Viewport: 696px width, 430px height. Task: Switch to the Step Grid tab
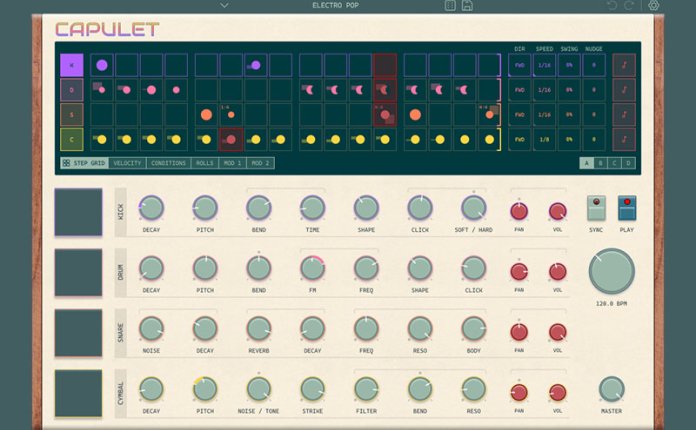84,163
